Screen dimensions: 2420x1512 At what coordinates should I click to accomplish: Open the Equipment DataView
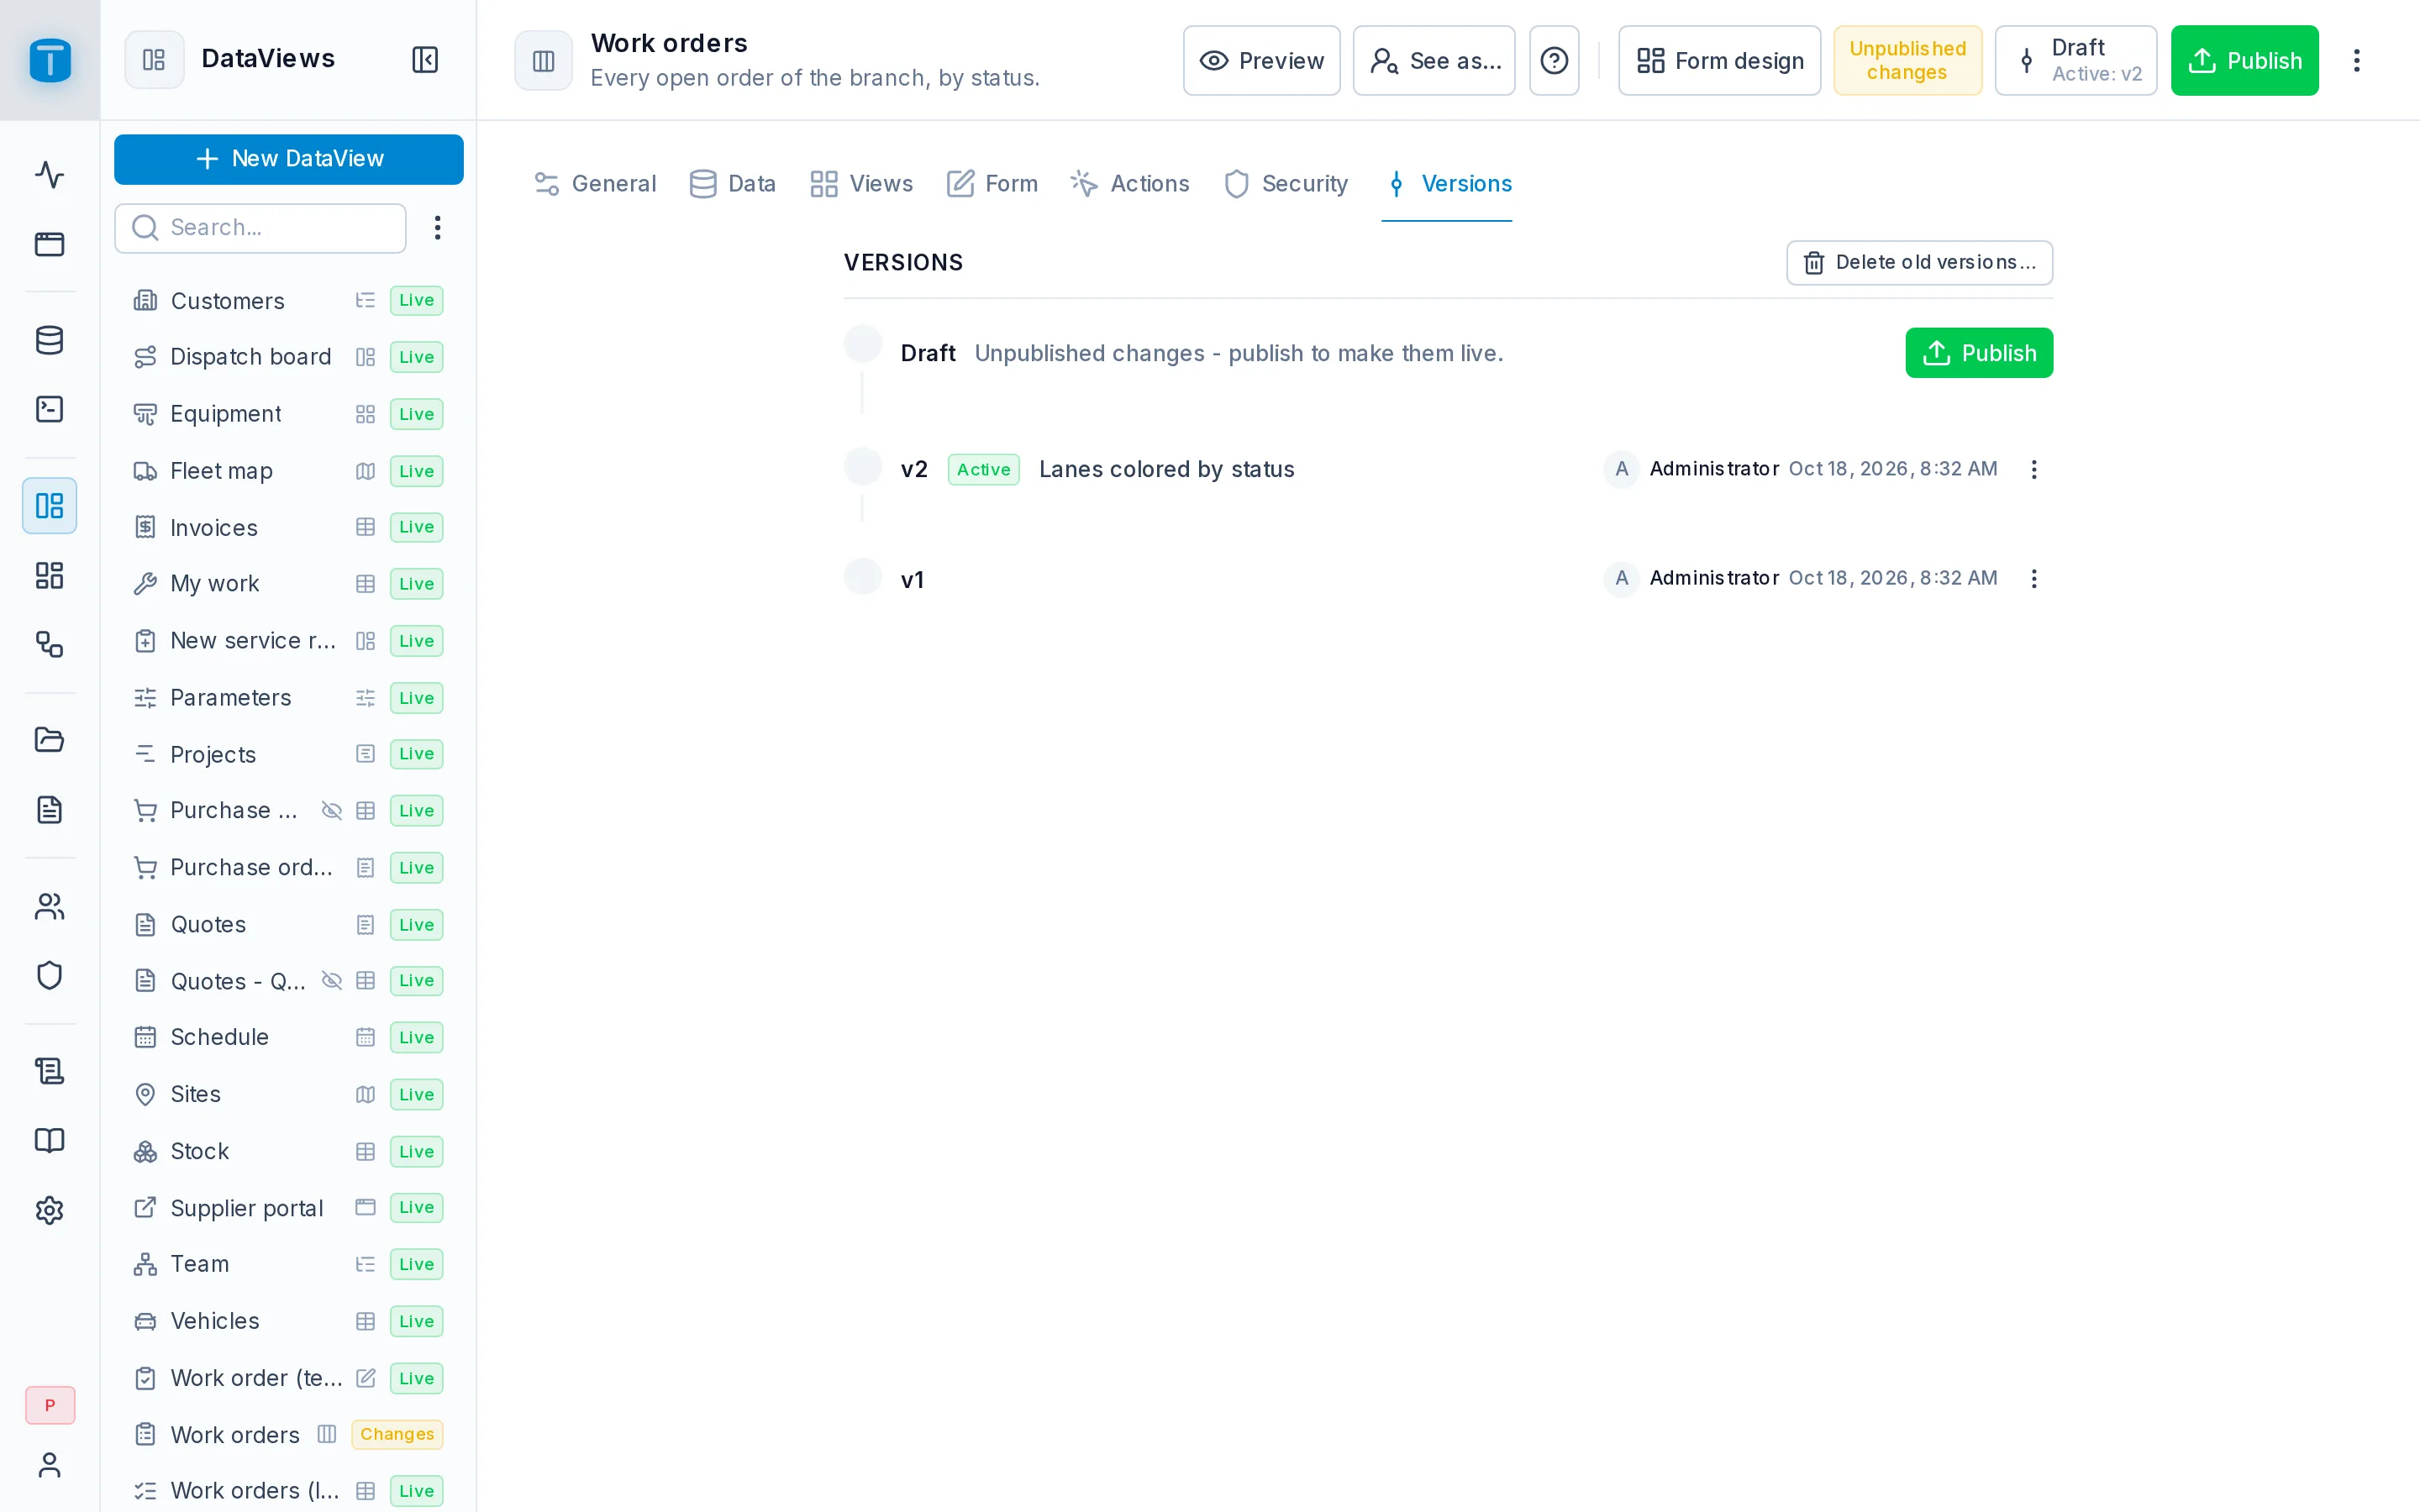click(288, 414)
